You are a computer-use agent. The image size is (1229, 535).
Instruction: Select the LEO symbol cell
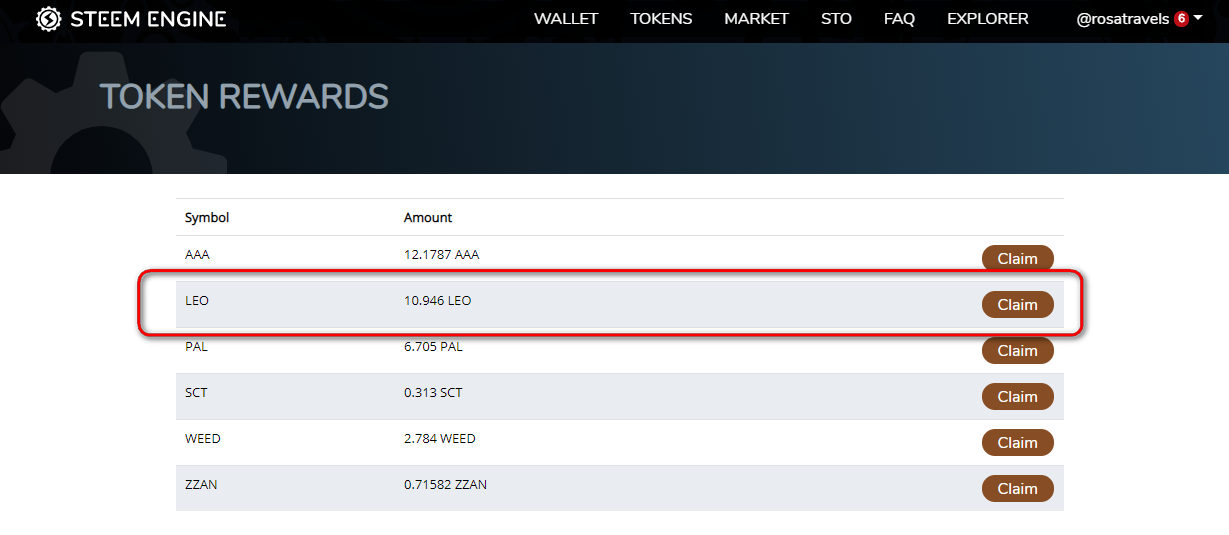click(197, 301)
